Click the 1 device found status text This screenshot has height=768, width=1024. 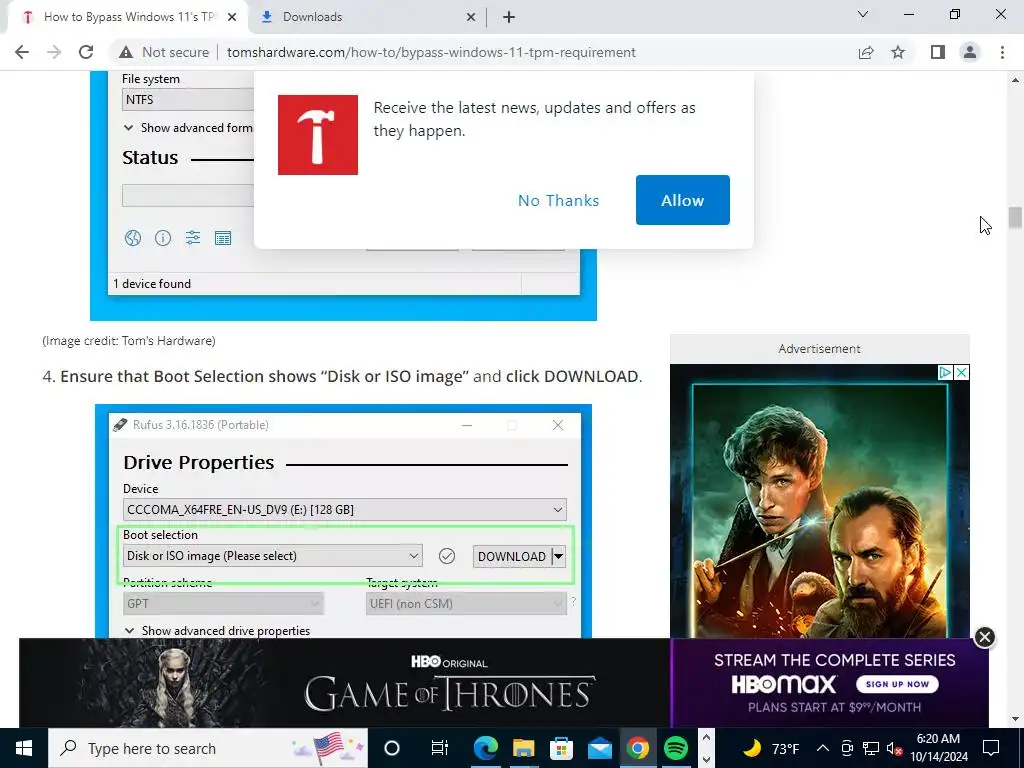152,284
